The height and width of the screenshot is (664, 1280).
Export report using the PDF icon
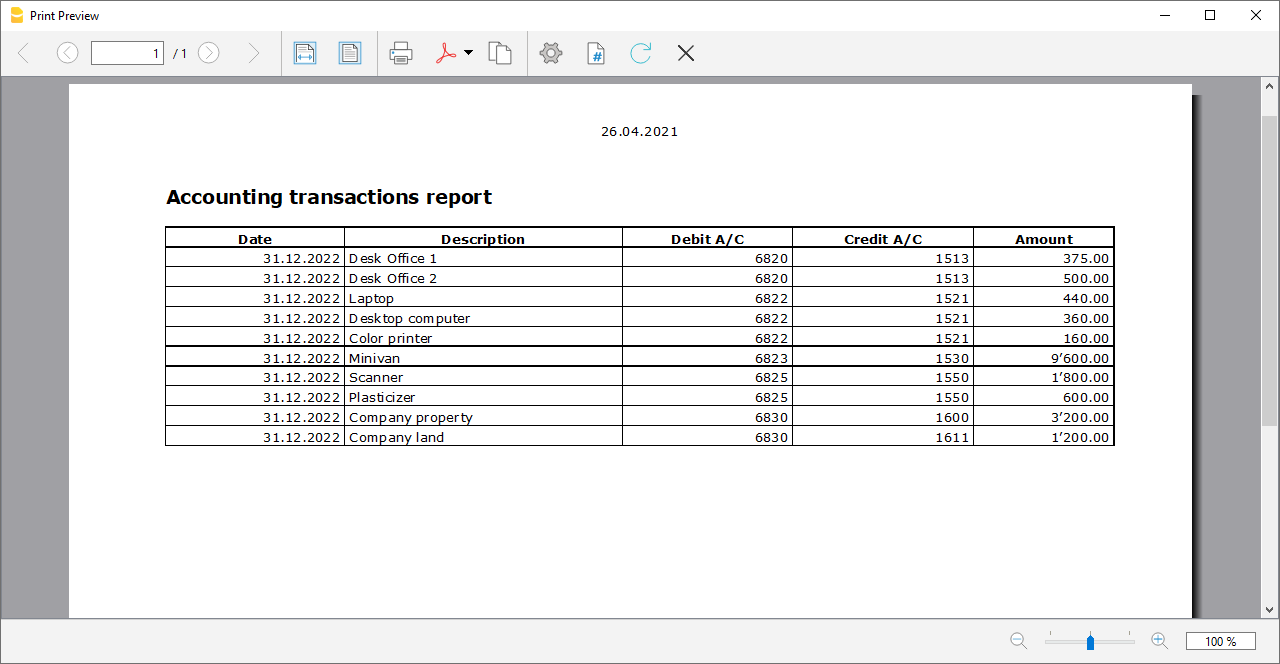pyautogui.click(x=446, y=53)
